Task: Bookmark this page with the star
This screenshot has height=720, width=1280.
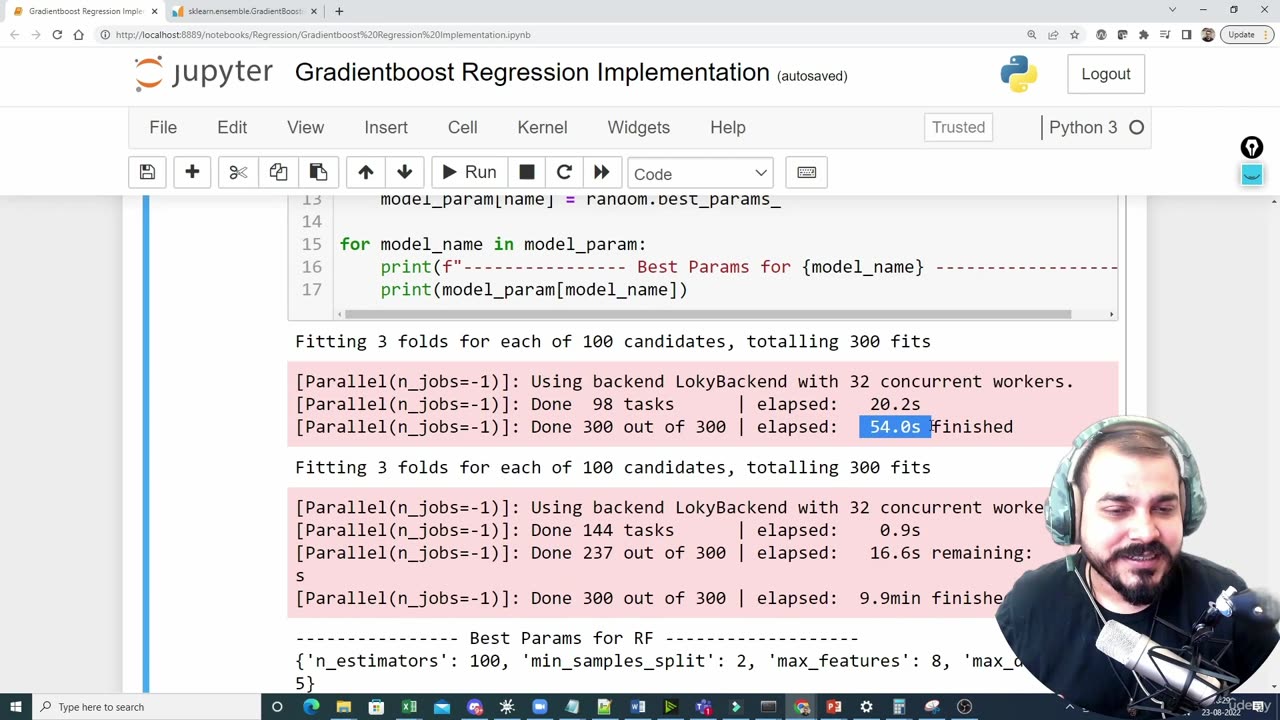Action: pyautogui.click(x=1075, y=34)
